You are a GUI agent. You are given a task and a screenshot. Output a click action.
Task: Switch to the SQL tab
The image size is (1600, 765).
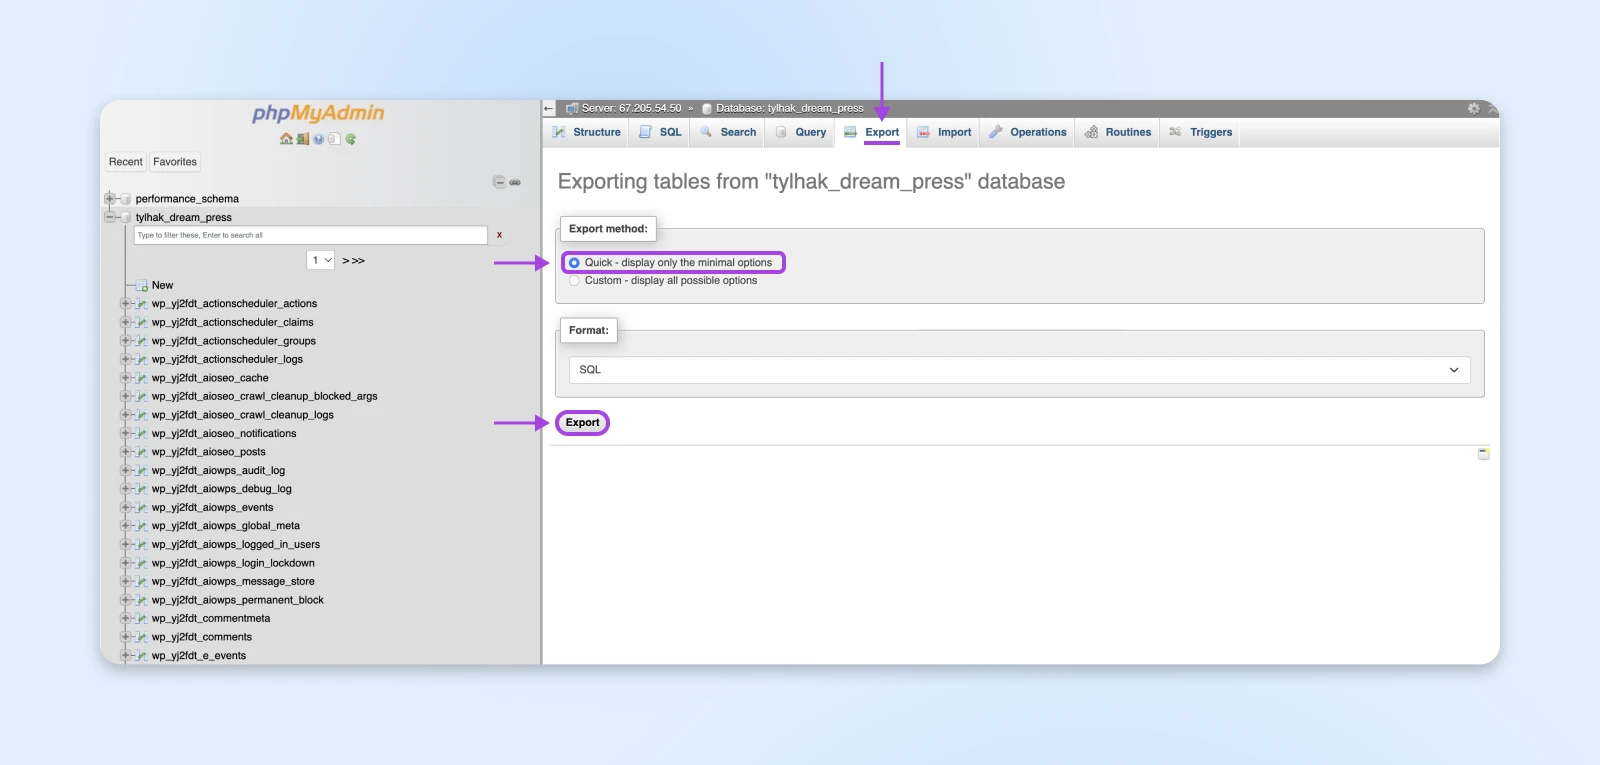coord(660,132)
